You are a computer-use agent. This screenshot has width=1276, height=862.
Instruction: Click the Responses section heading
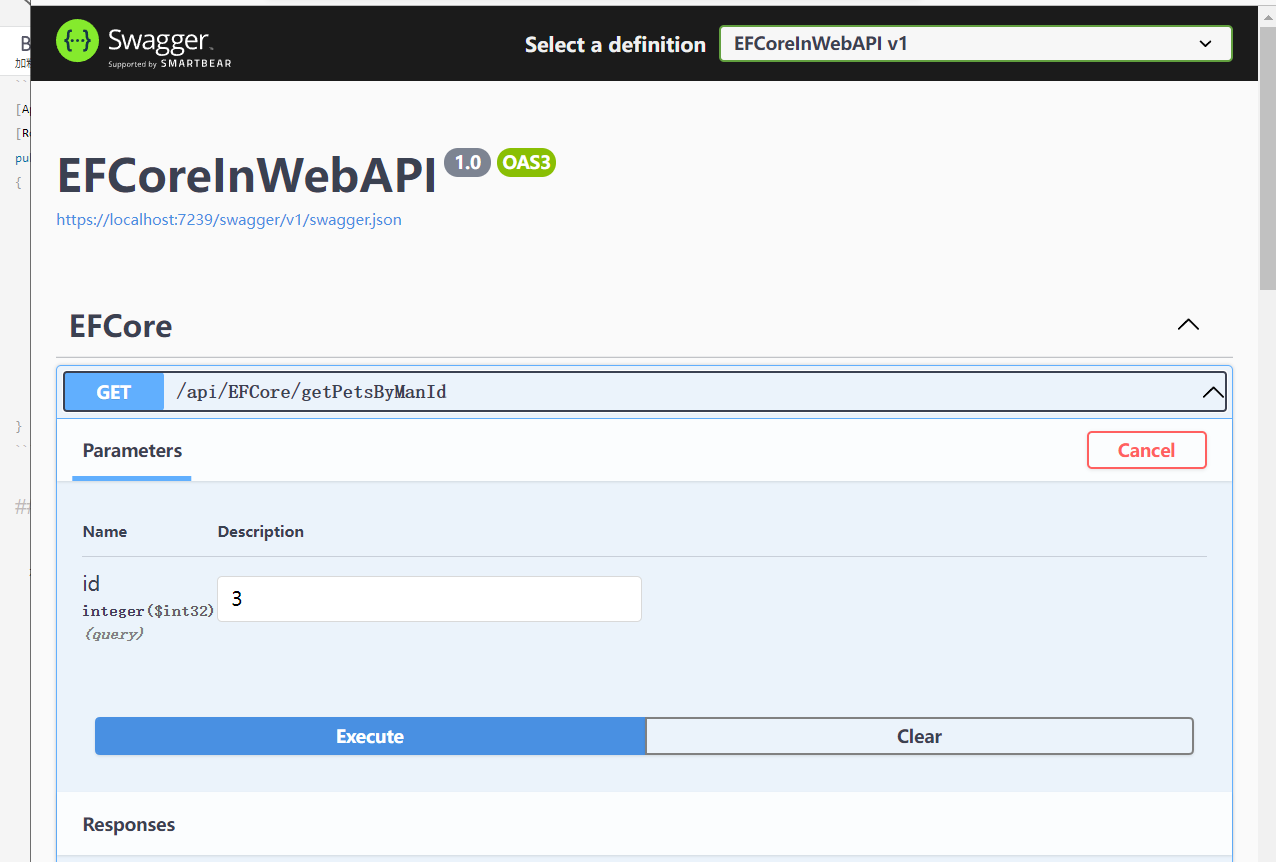[x=129, y=825]
